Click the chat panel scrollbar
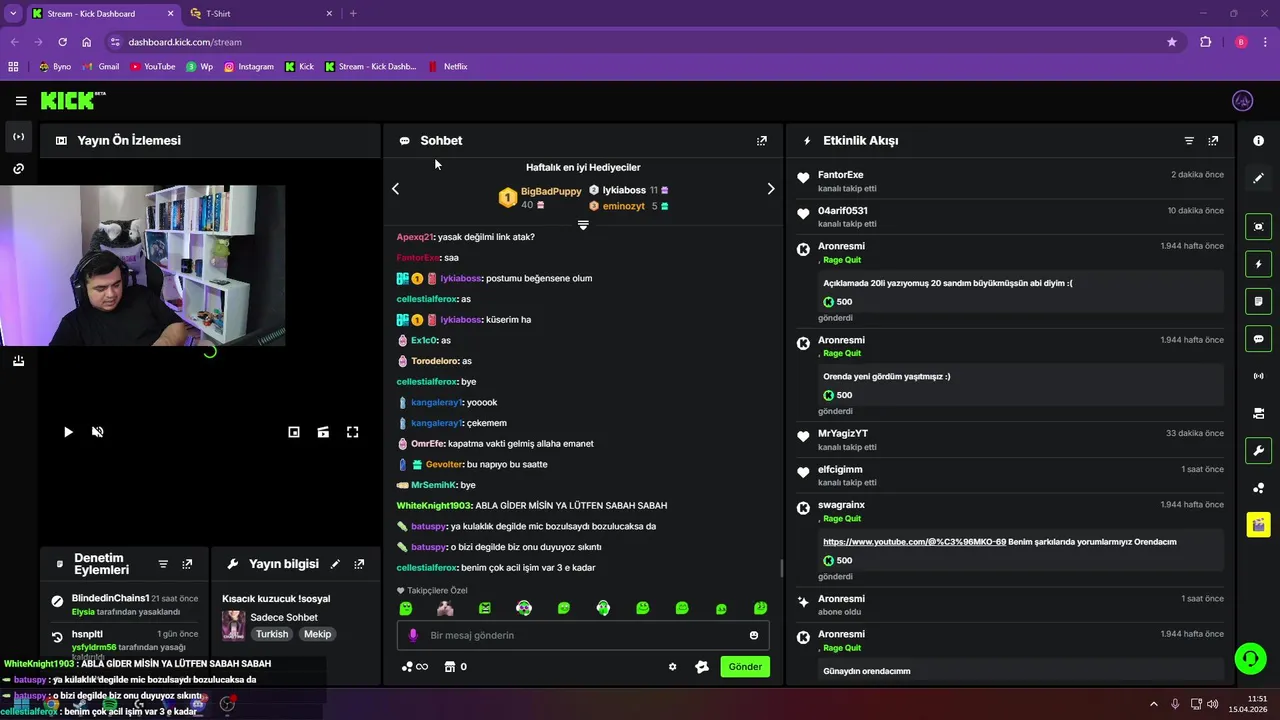The height and width of the screenshot is (720, 1280). pos(781,568)
